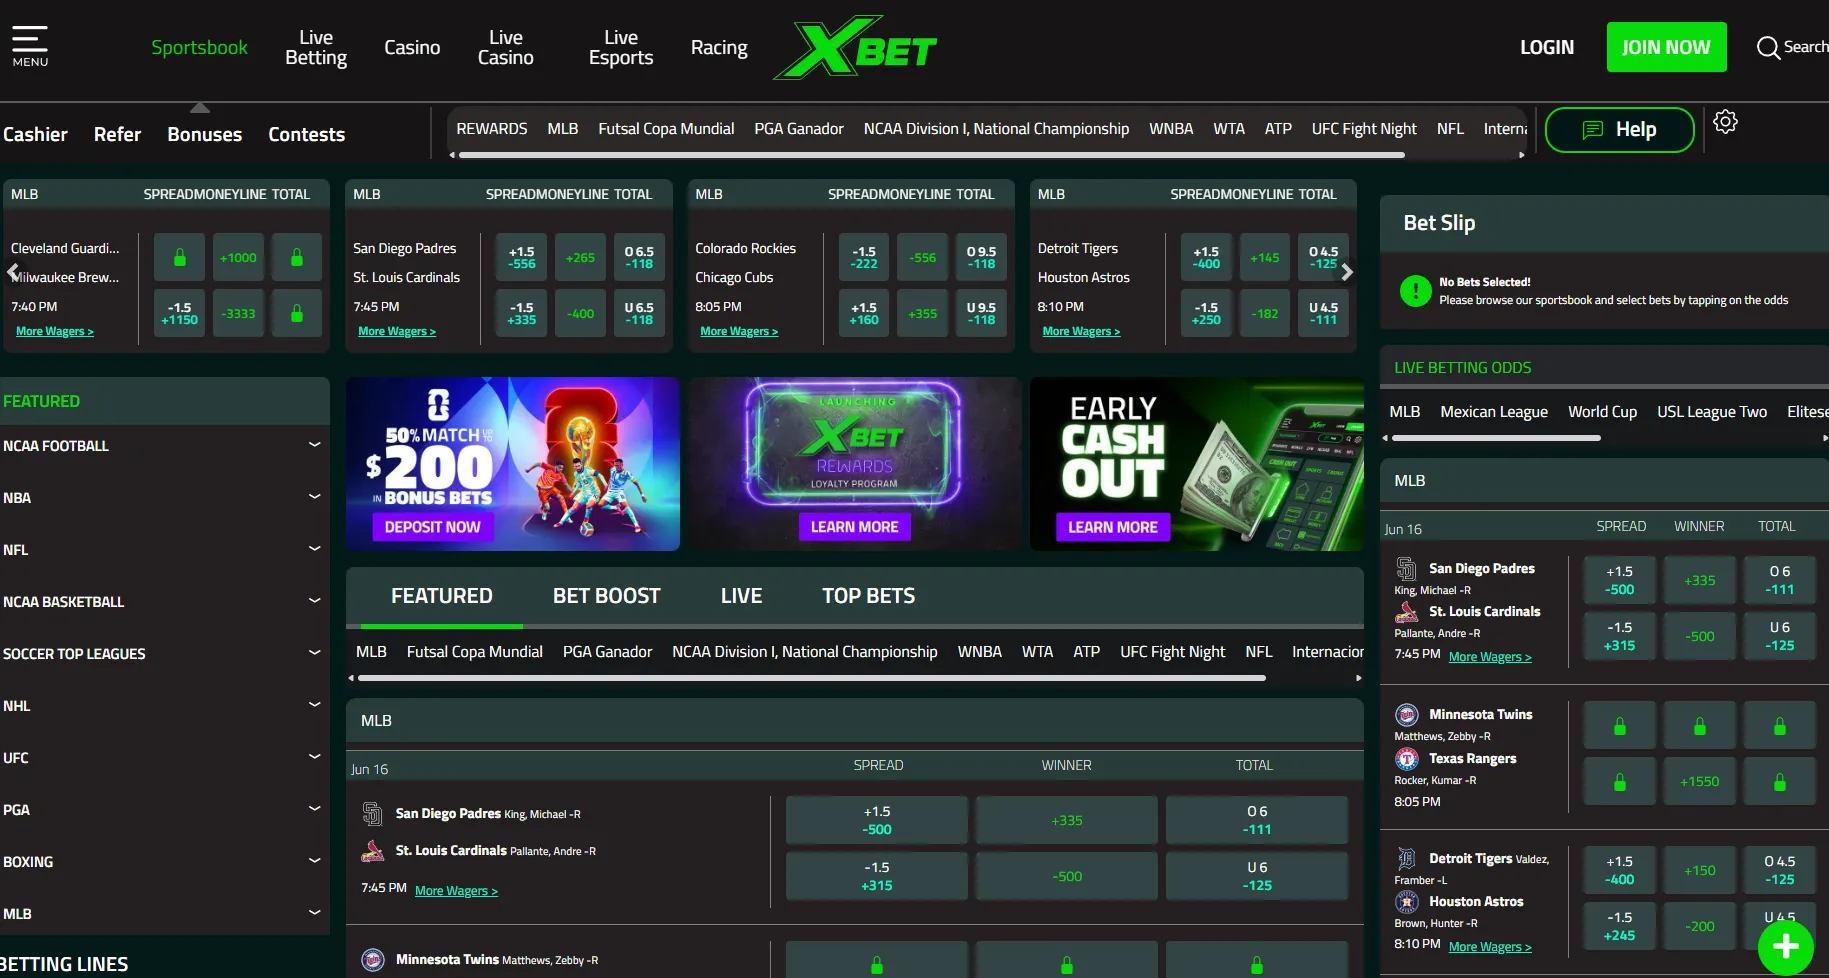Image resolution: width=1829 pixels, height=978 pixels.
Task: Click the green plus floating button
Action: tap(1786, 947)
